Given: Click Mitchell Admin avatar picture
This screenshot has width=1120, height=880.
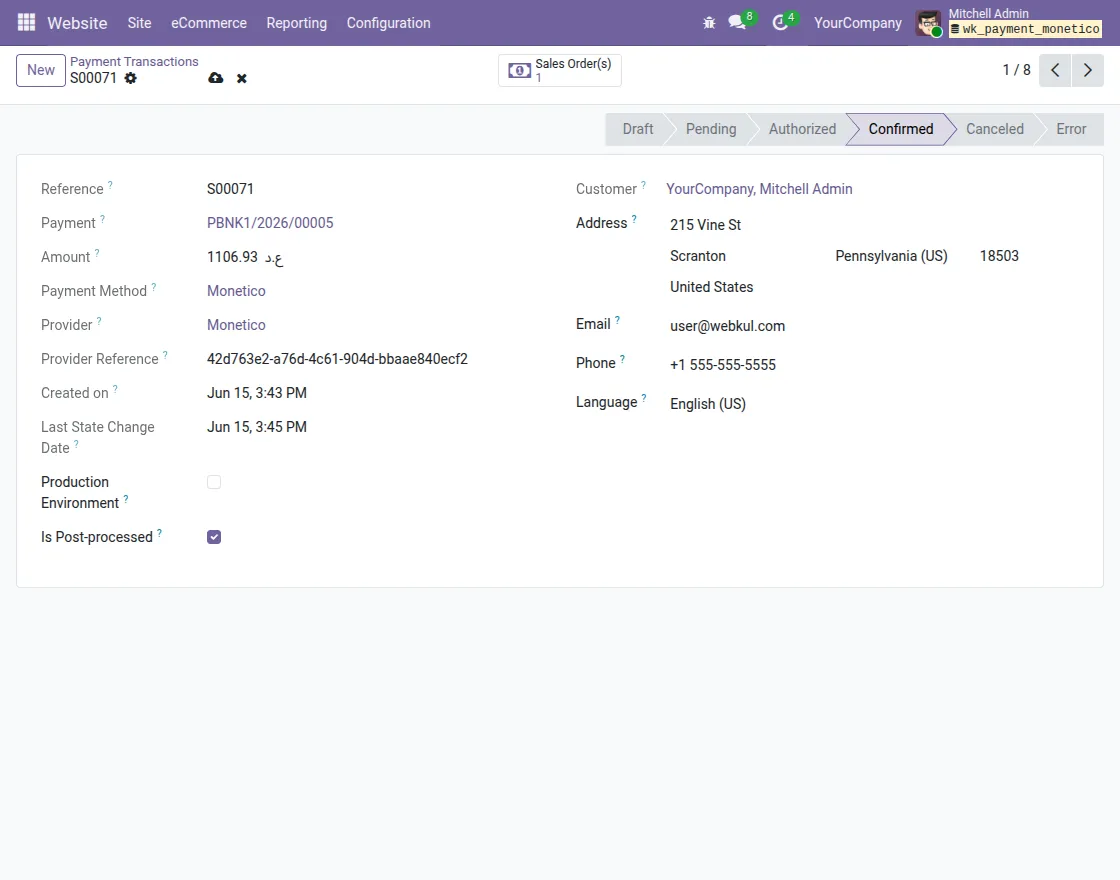Looking at the screenshot, I should tap(929, 23).
